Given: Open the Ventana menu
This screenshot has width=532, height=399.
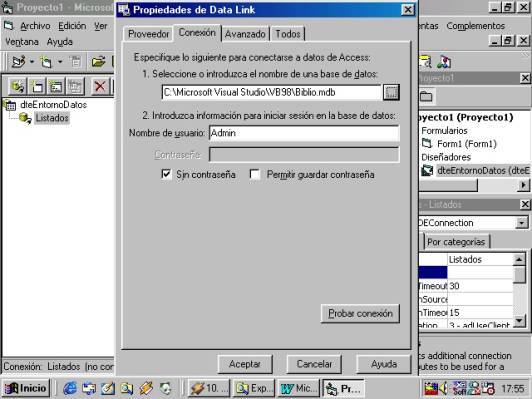Looking at the screenshot, I should [x=22, y=42].
